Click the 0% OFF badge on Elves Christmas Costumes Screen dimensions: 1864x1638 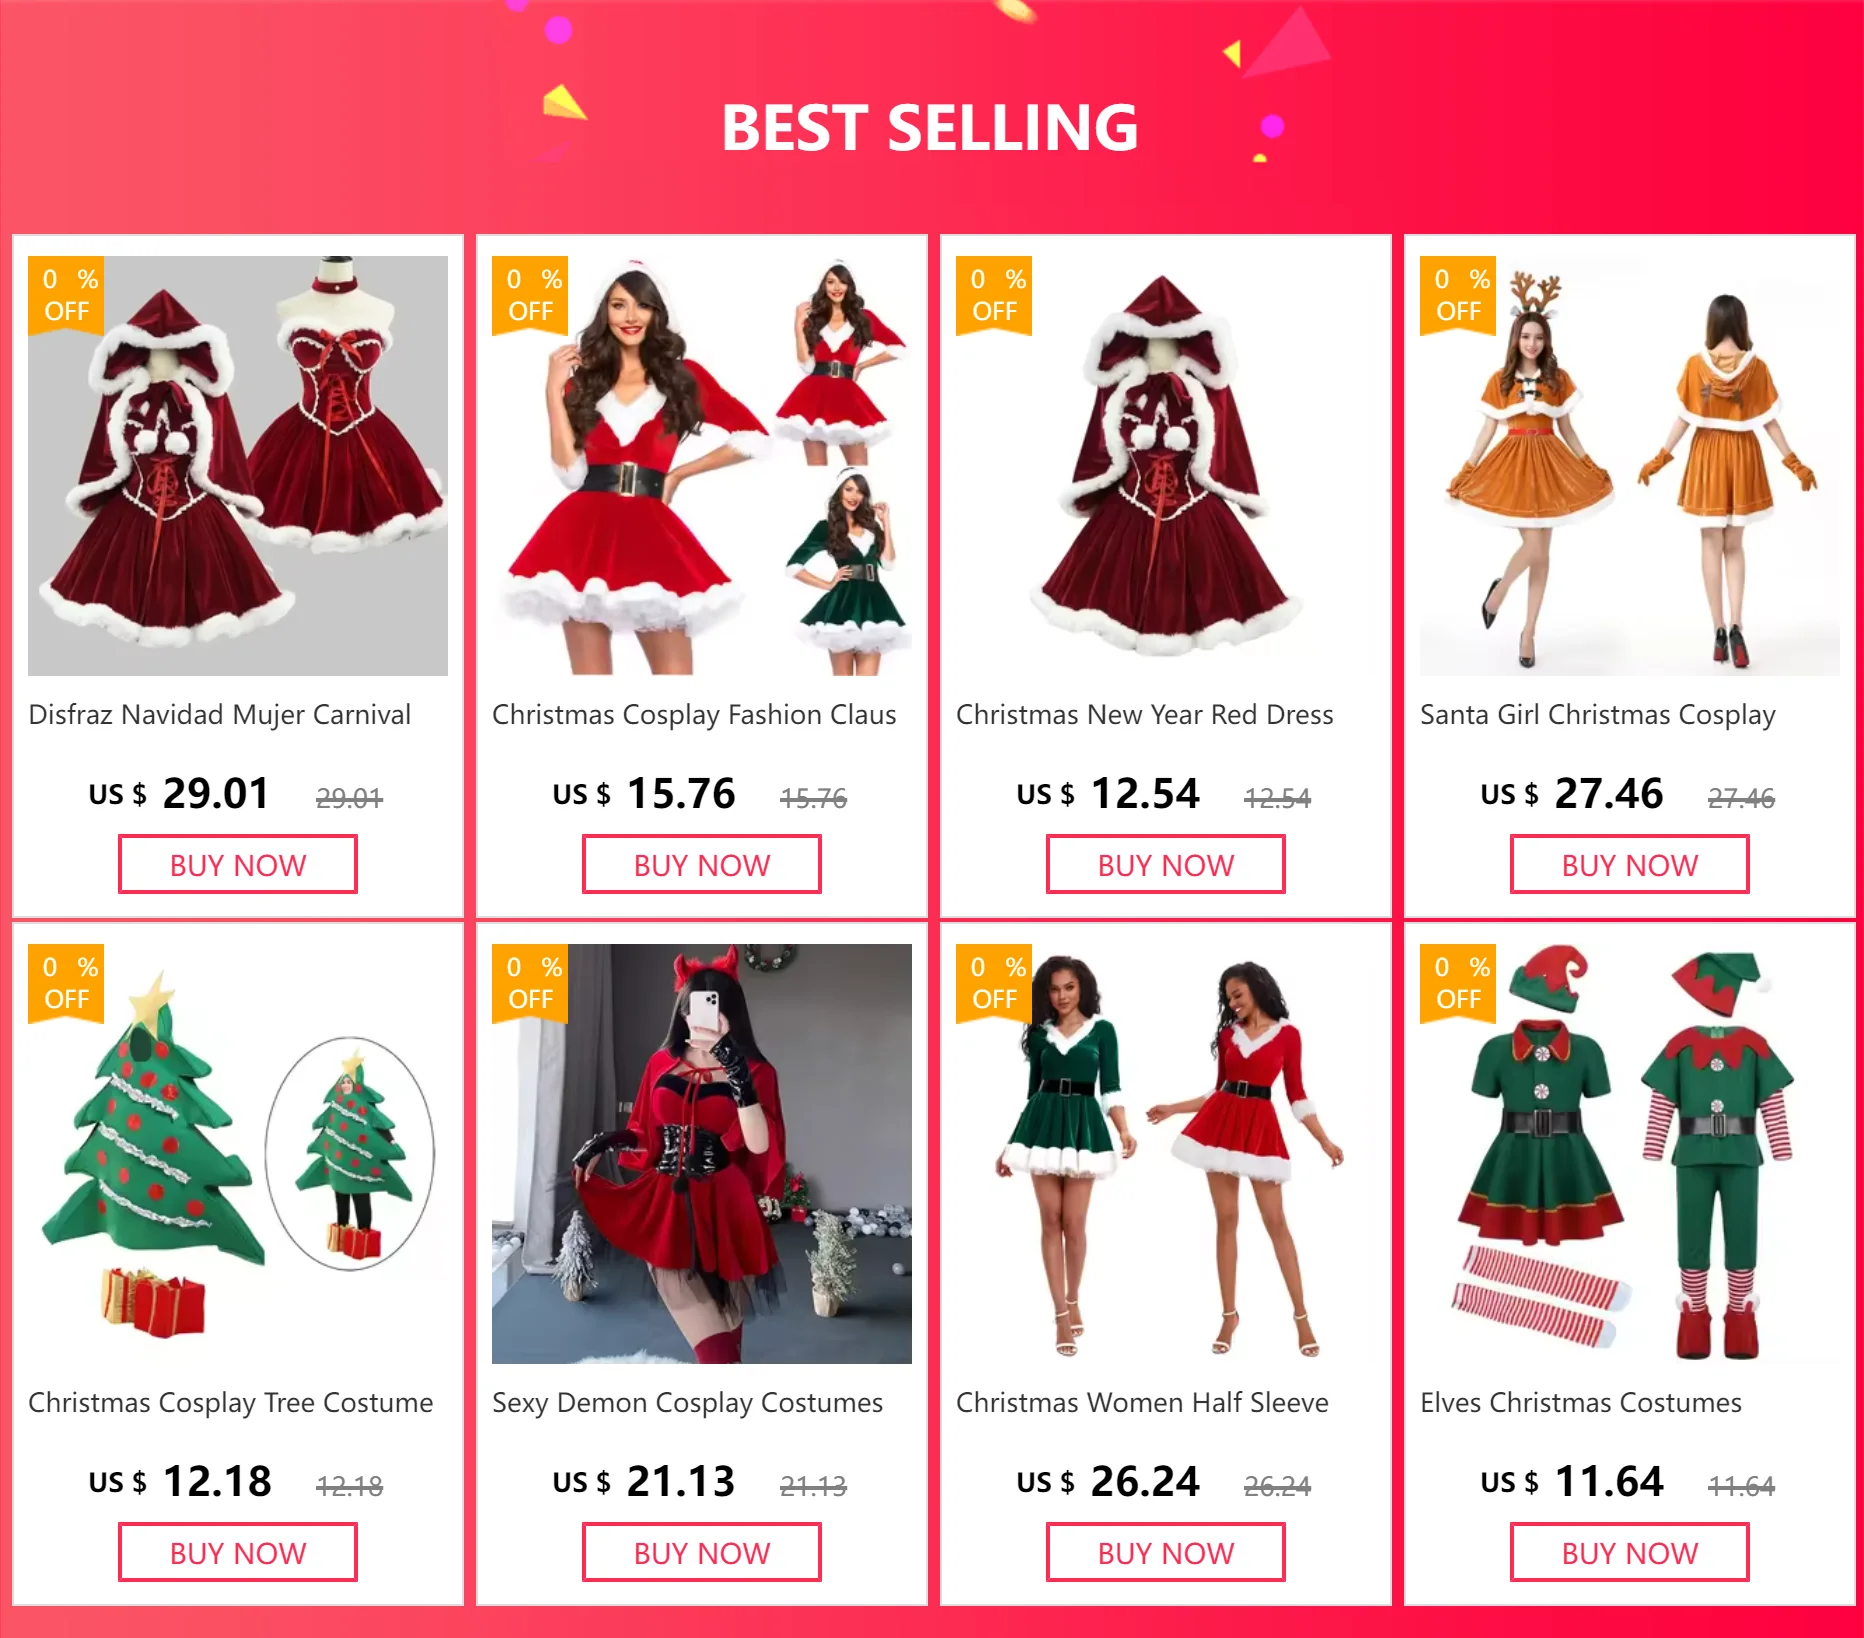pos(1458,983)
